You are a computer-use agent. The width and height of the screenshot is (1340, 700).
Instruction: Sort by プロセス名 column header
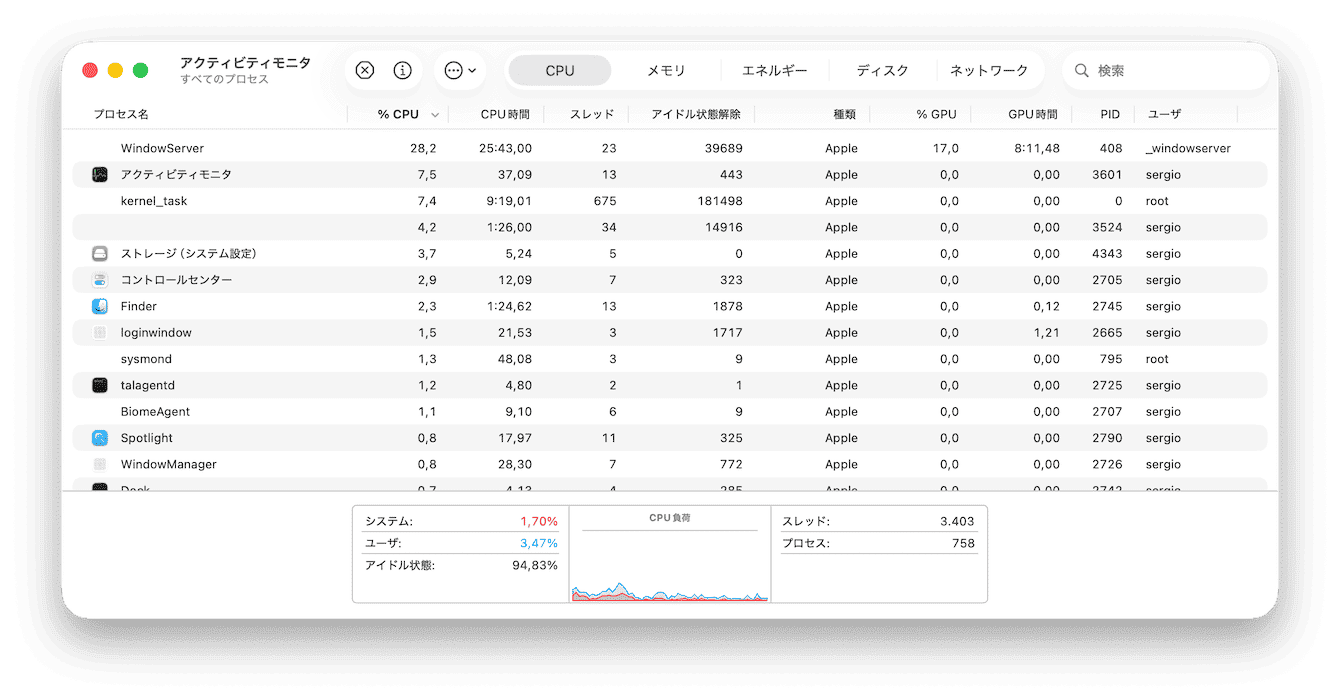(x=121, y=114)
